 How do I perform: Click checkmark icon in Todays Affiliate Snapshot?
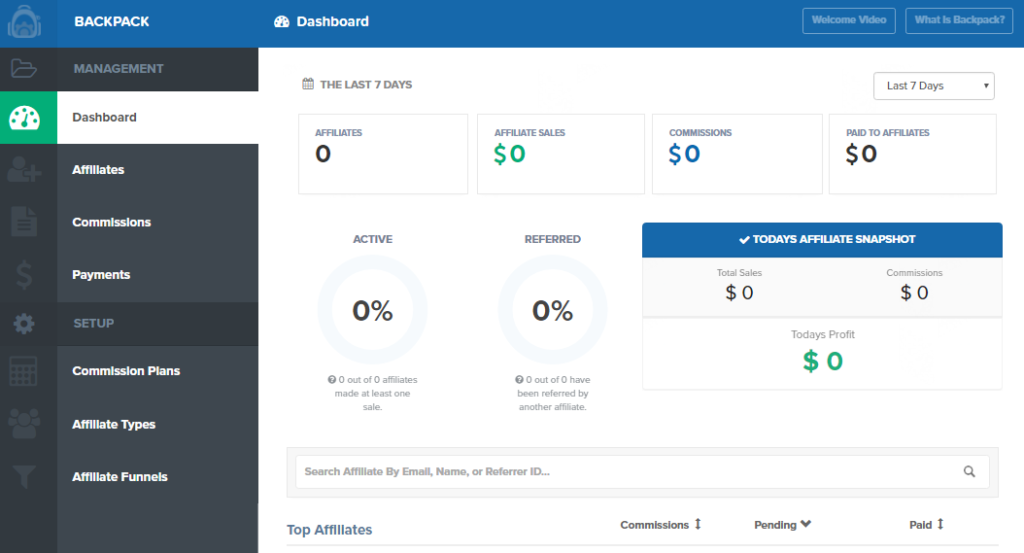[x=744, y=240]
